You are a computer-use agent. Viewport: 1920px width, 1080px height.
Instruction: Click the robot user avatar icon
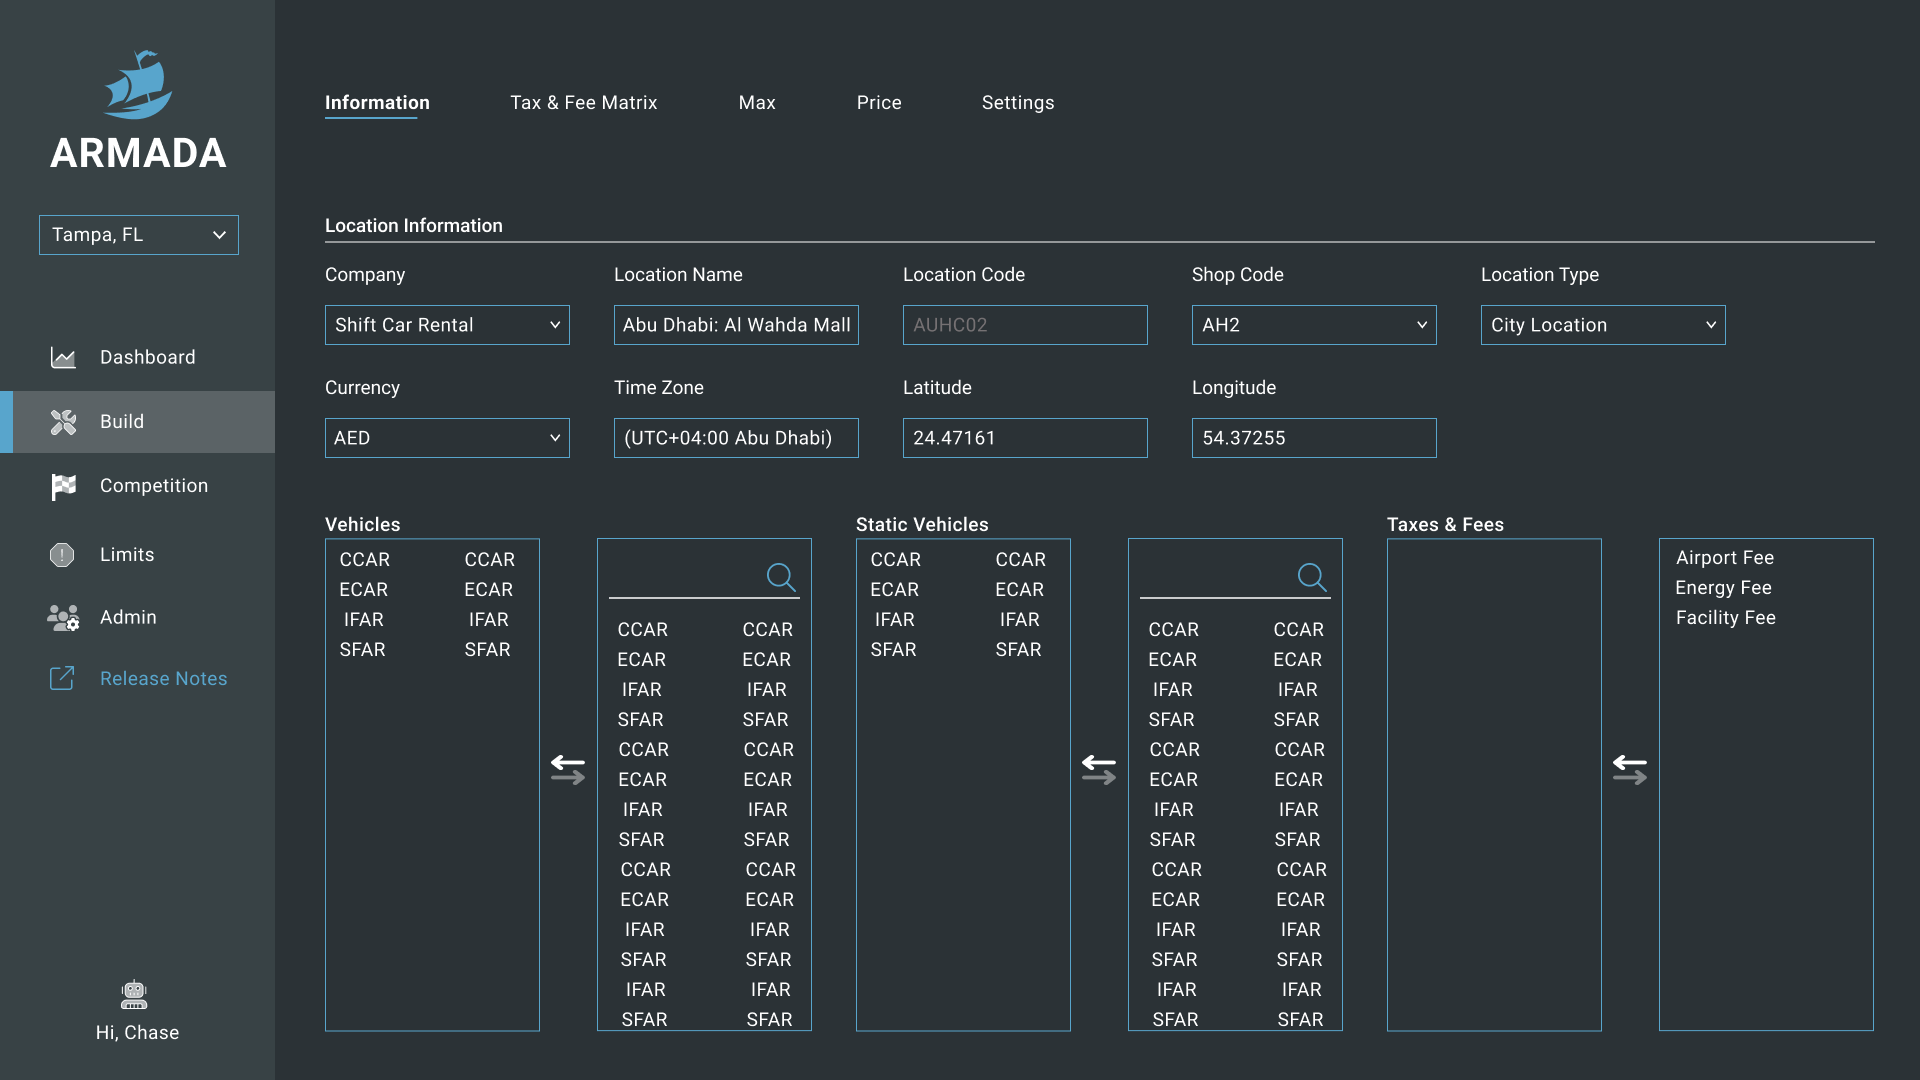click(x=134, y=994)
